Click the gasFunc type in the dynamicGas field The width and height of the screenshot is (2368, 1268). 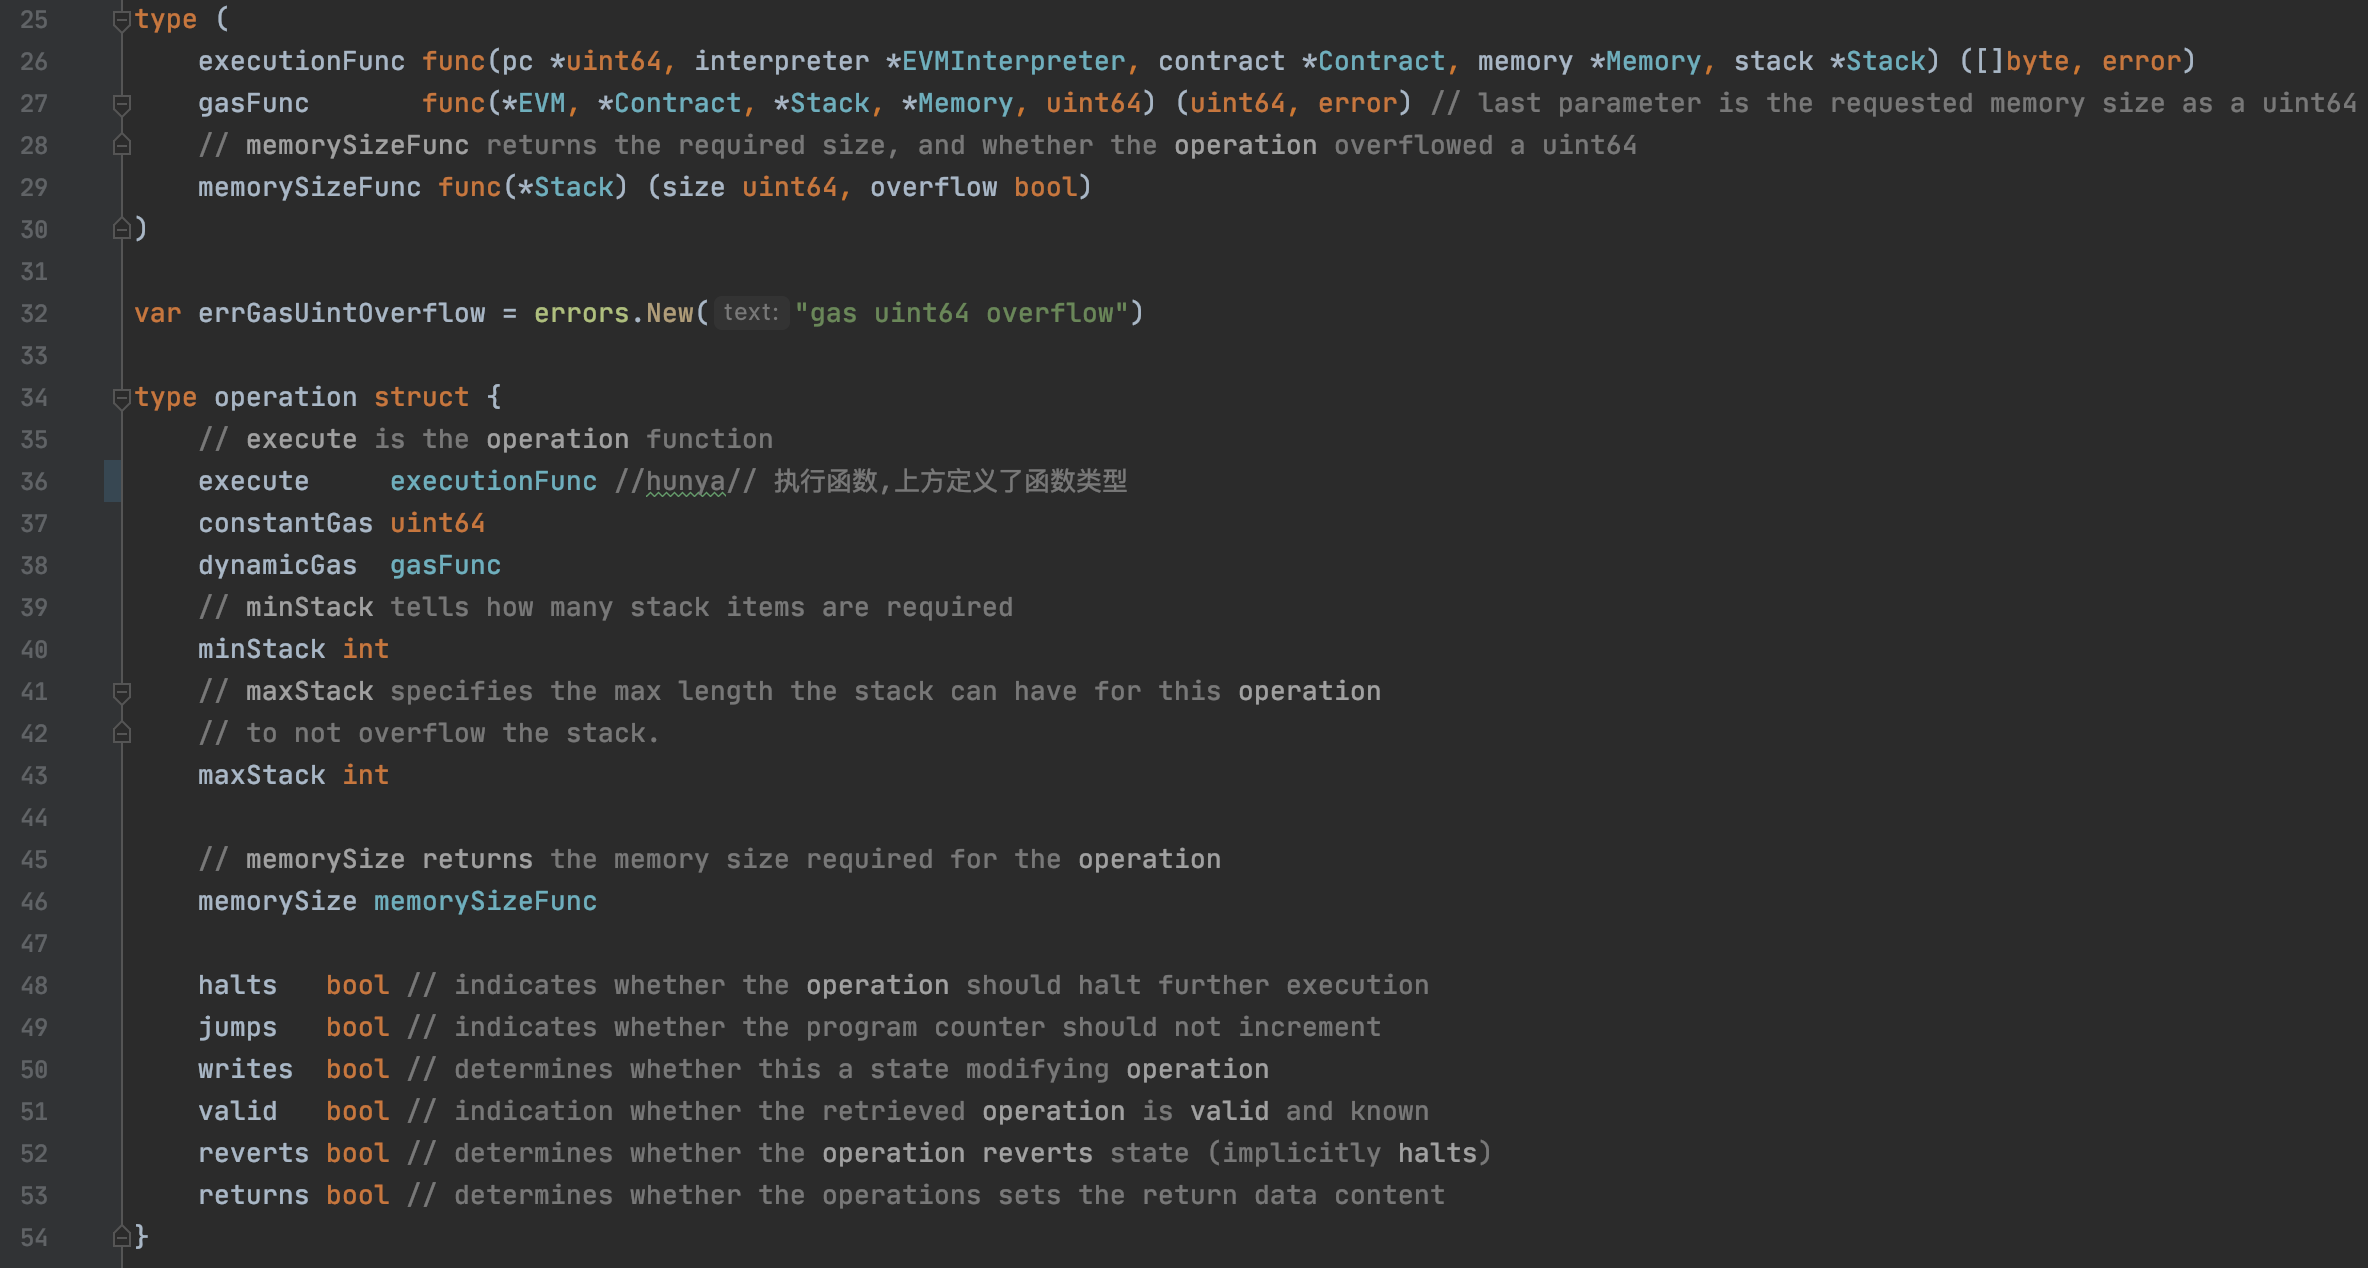(445, 566)
